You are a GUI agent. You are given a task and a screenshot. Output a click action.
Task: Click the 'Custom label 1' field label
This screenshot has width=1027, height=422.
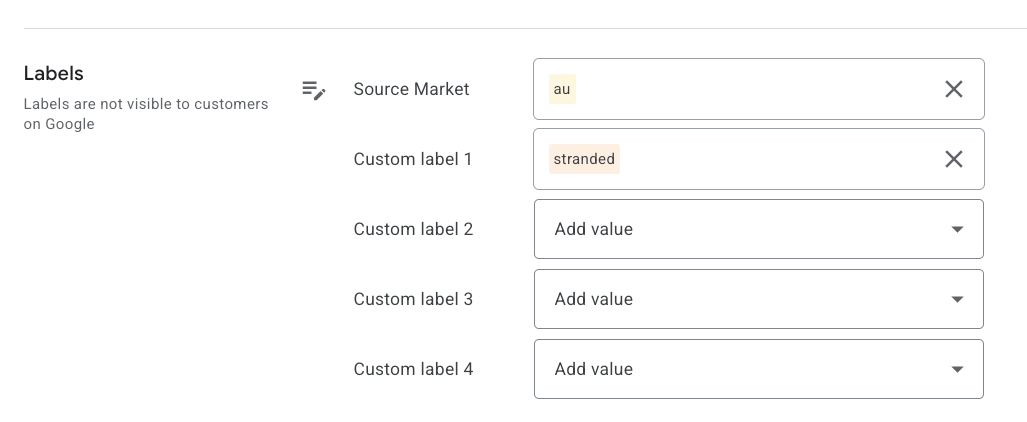click(x=413, y=159)
